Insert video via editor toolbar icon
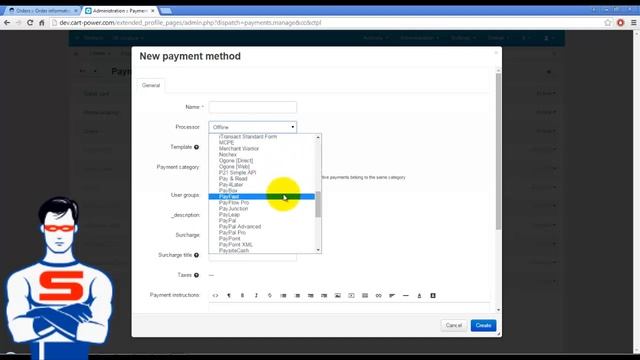This screenshot has height=360, width=640. click(x=351, y=296)
